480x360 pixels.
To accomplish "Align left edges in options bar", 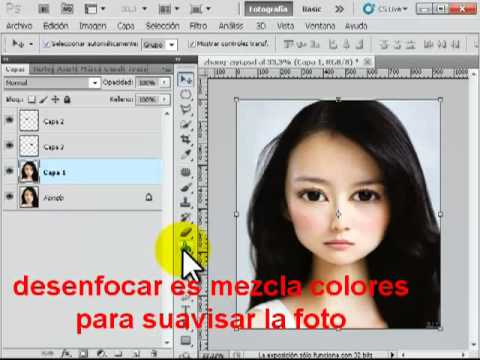I will [x=333, y=44].
